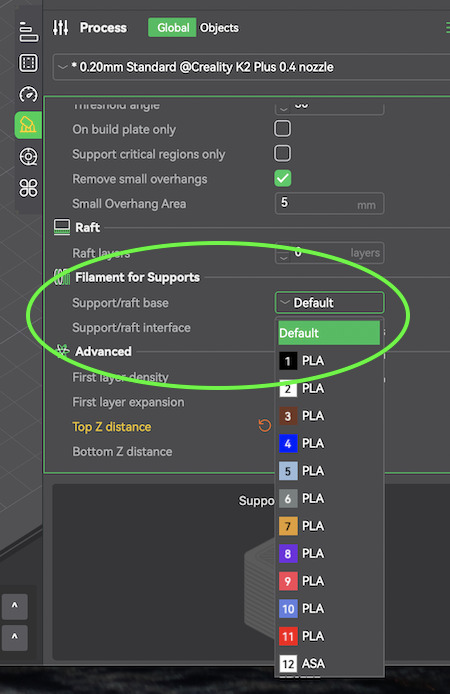Viewport: 450px width, 694px height.
Task: Click the Process sliders icon
Action: pyautogui.click(x=61, y=27)
